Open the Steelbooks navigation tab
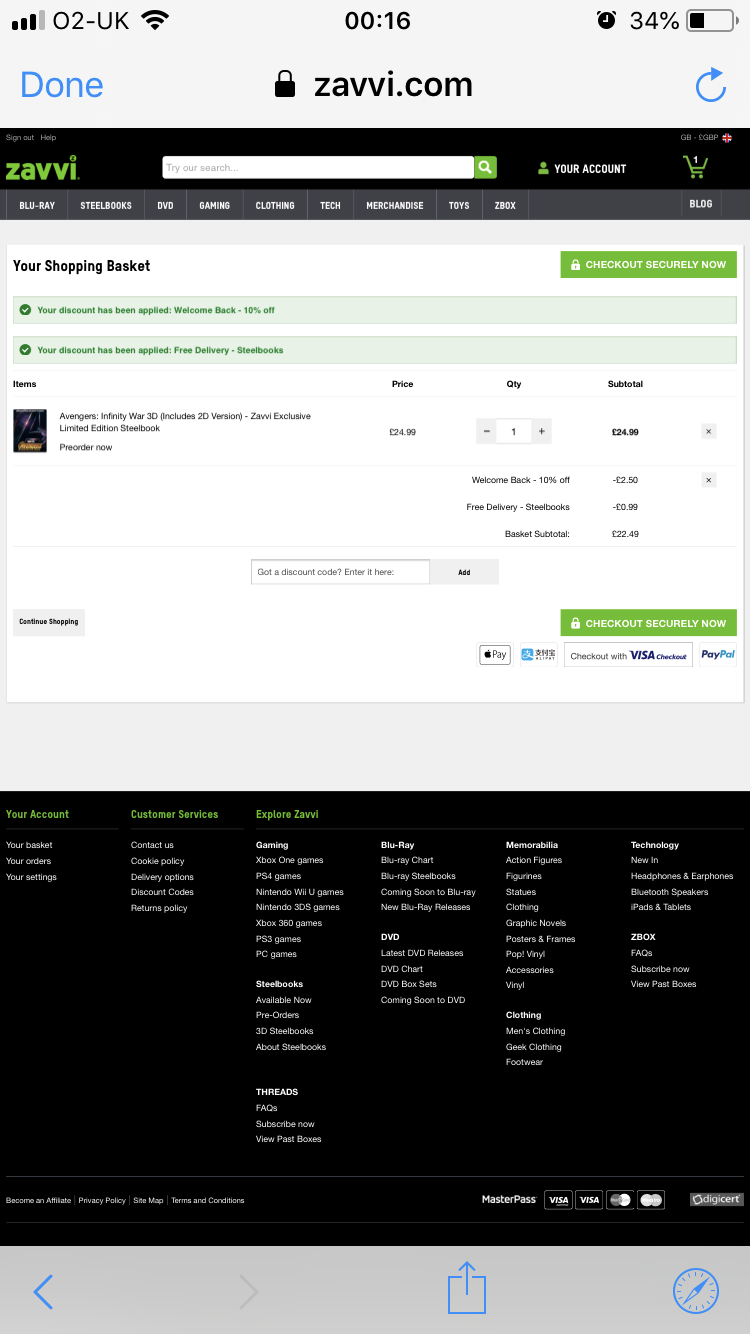Screen dimensions: 750x1334 [106, 205]
